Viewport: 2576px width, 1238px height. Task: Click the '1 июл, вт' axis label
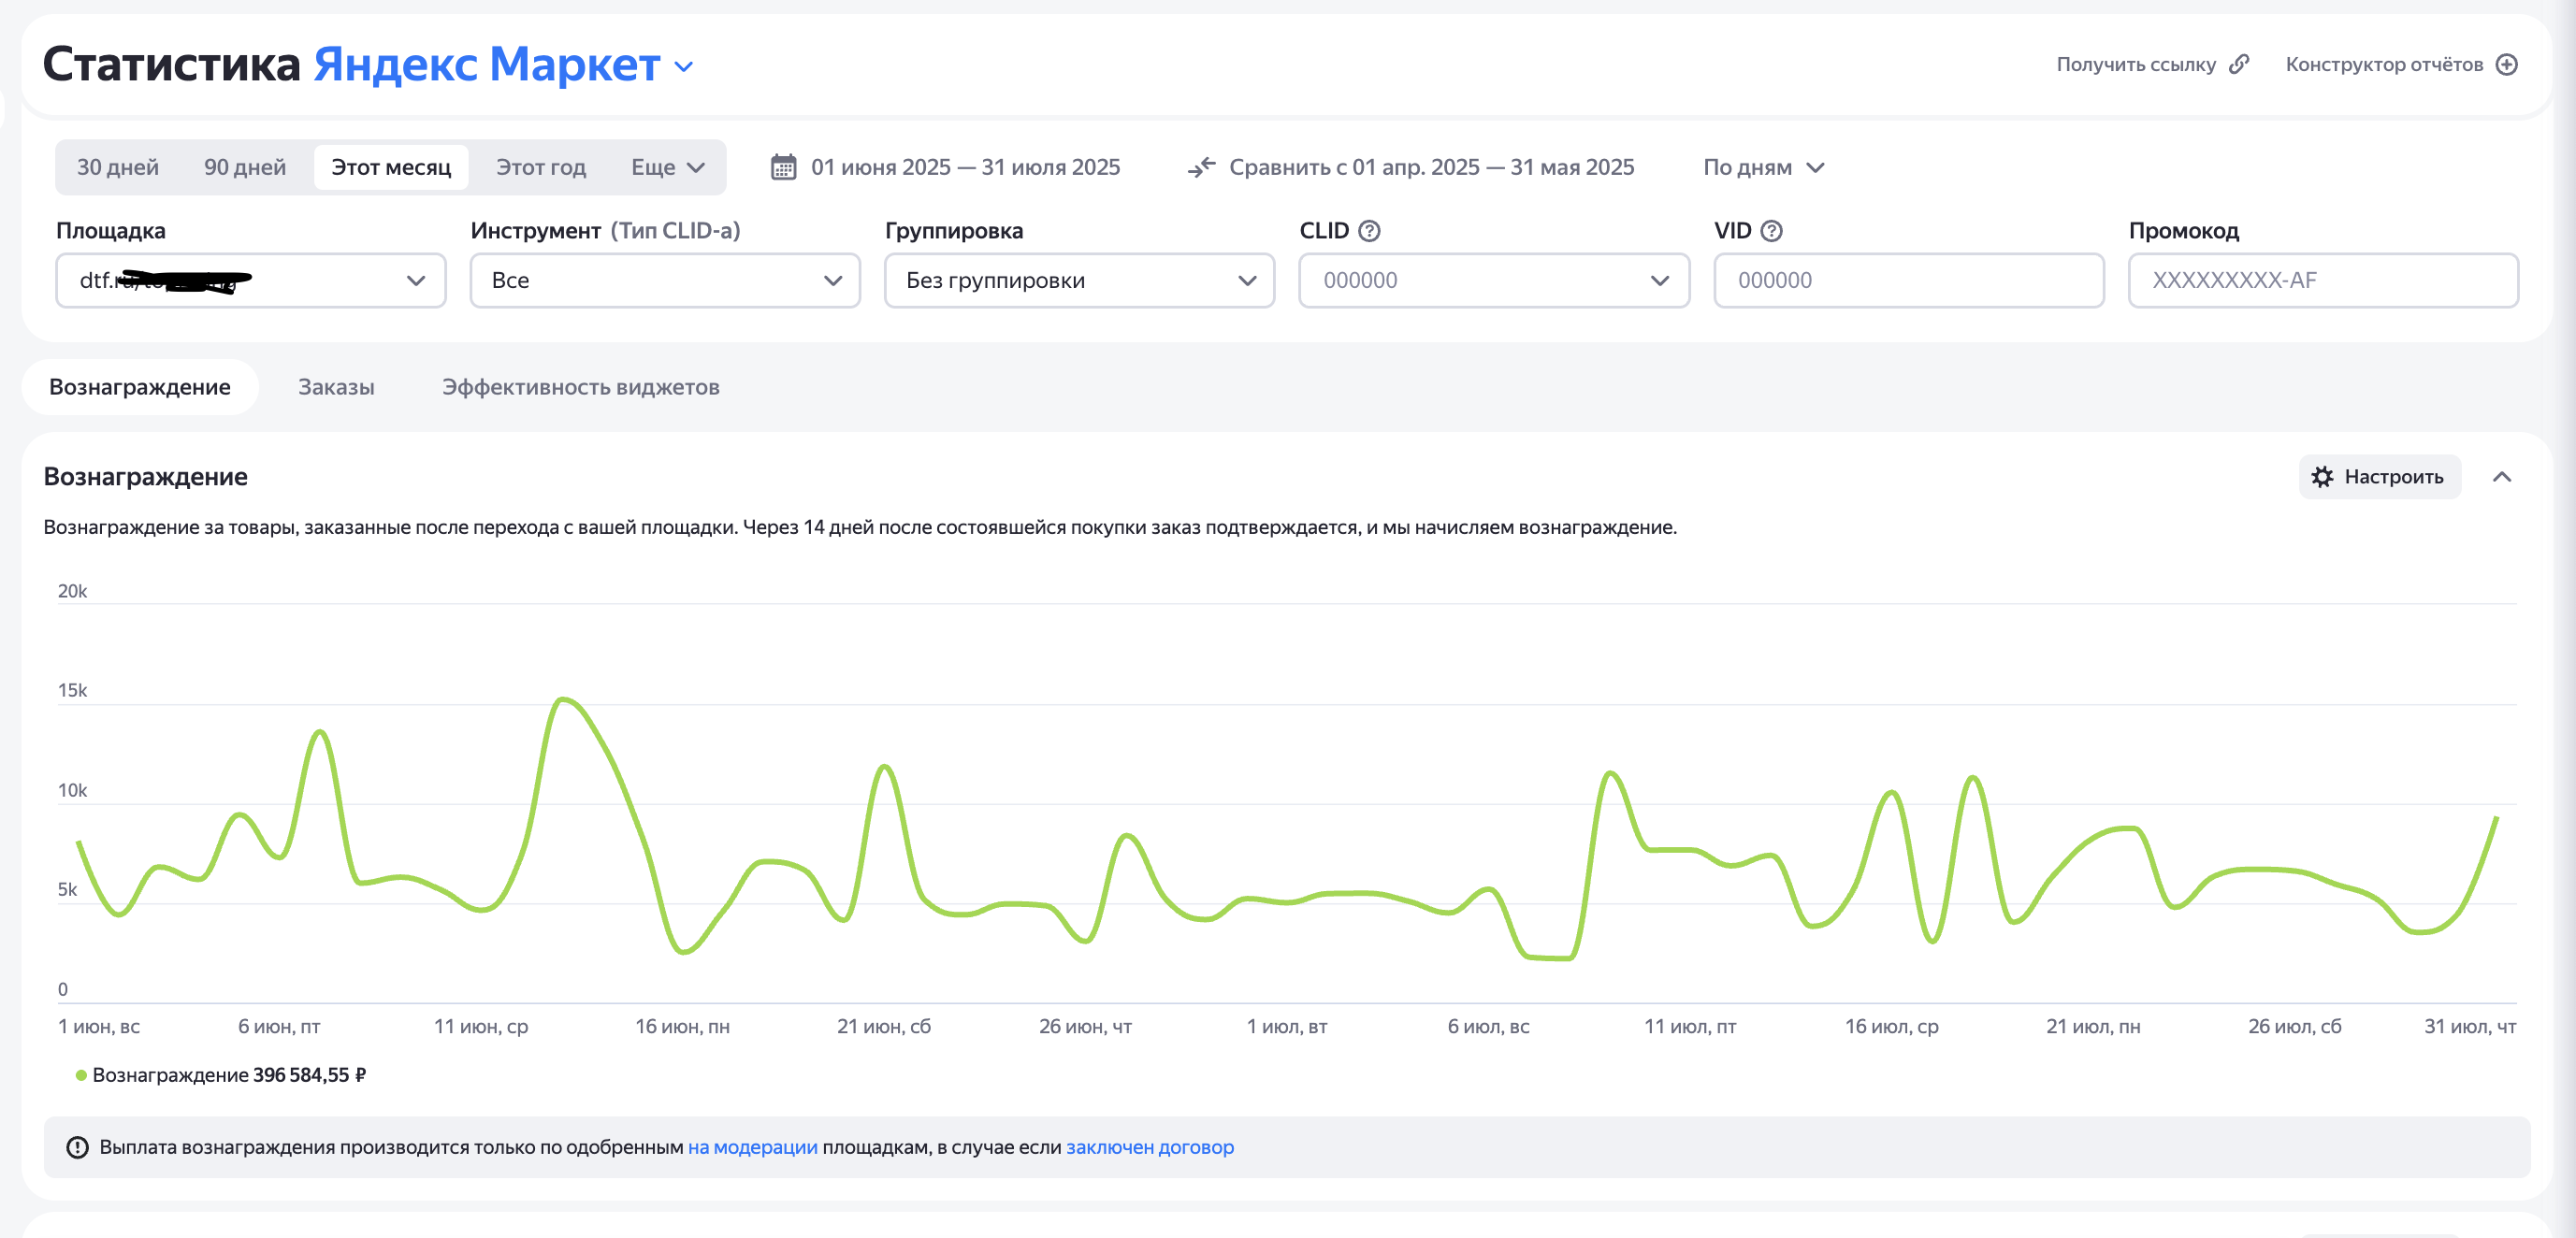pos(1286,1026)
